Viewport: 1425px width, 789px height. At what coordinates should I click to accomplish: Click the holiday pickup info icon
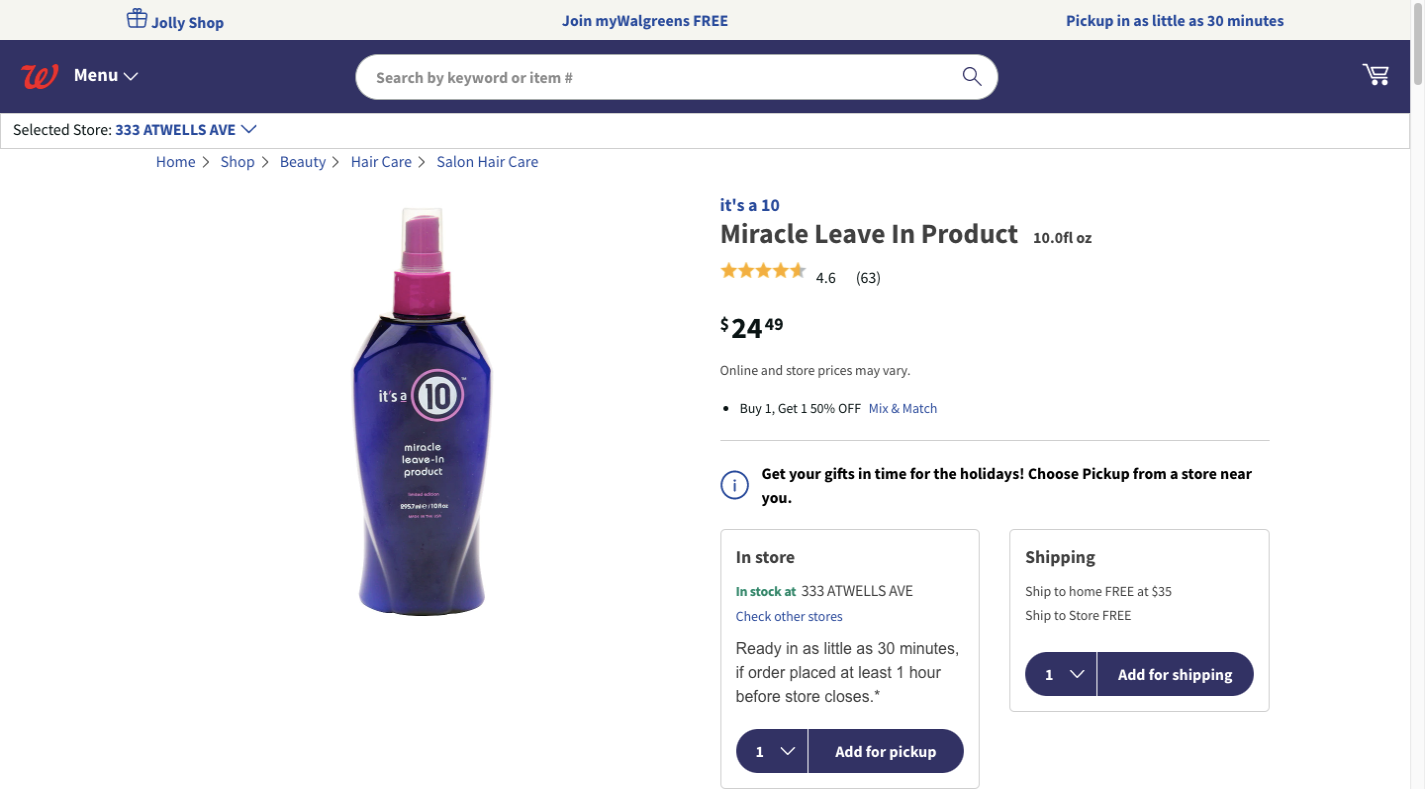(734, 486)
